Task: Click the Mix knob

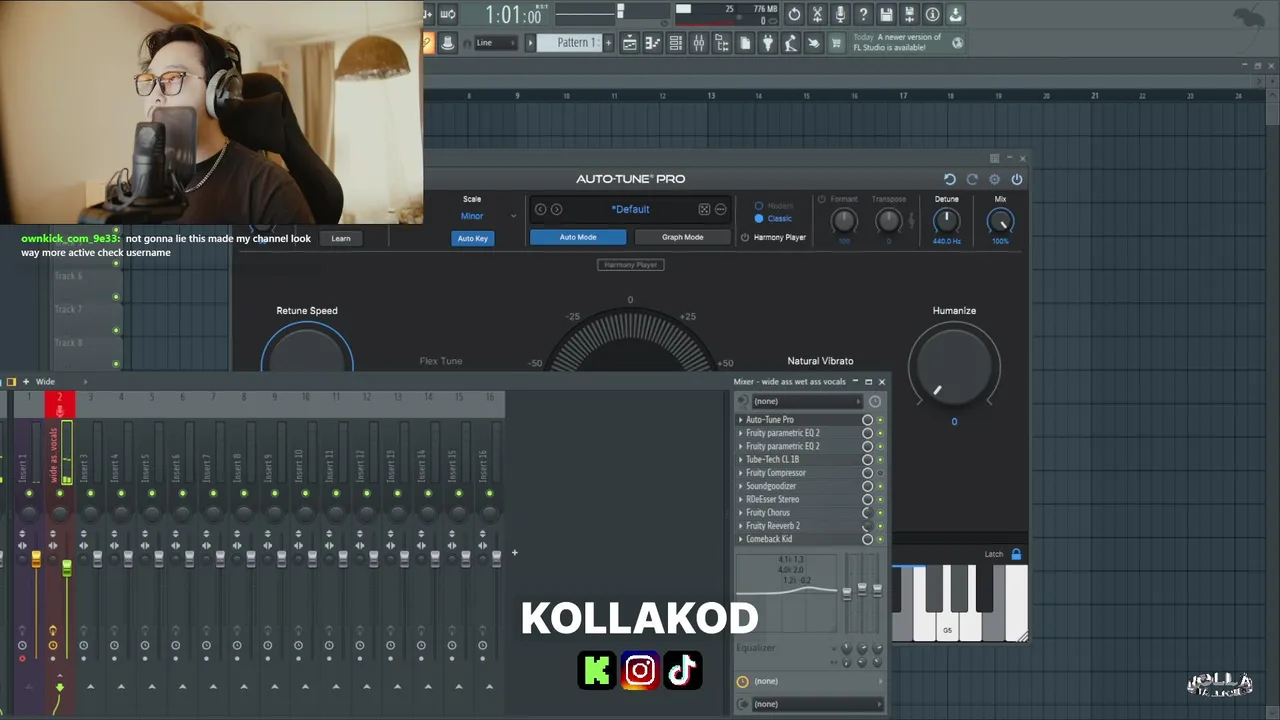Action: click(x=1000, y=221)
